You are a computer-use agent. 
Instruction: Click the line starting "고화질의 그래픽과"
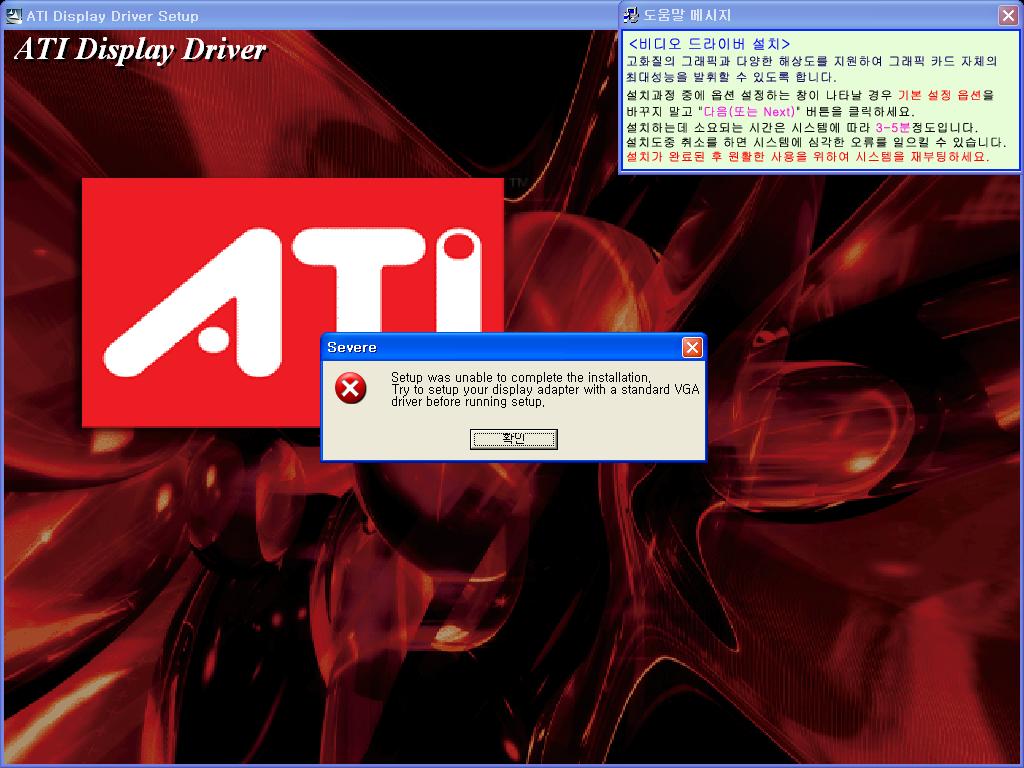812,61
